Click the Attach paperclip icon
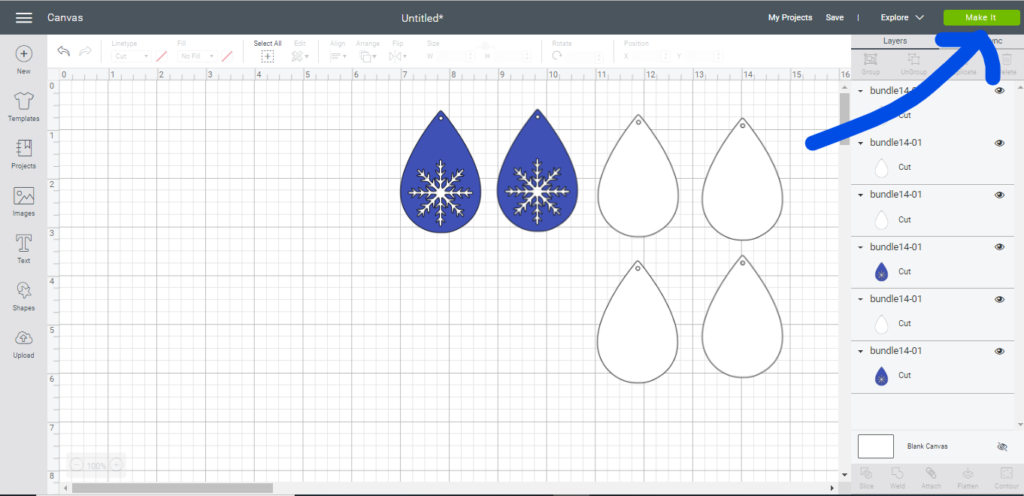This screenshot has width=1024, height=496. point(931,473)
